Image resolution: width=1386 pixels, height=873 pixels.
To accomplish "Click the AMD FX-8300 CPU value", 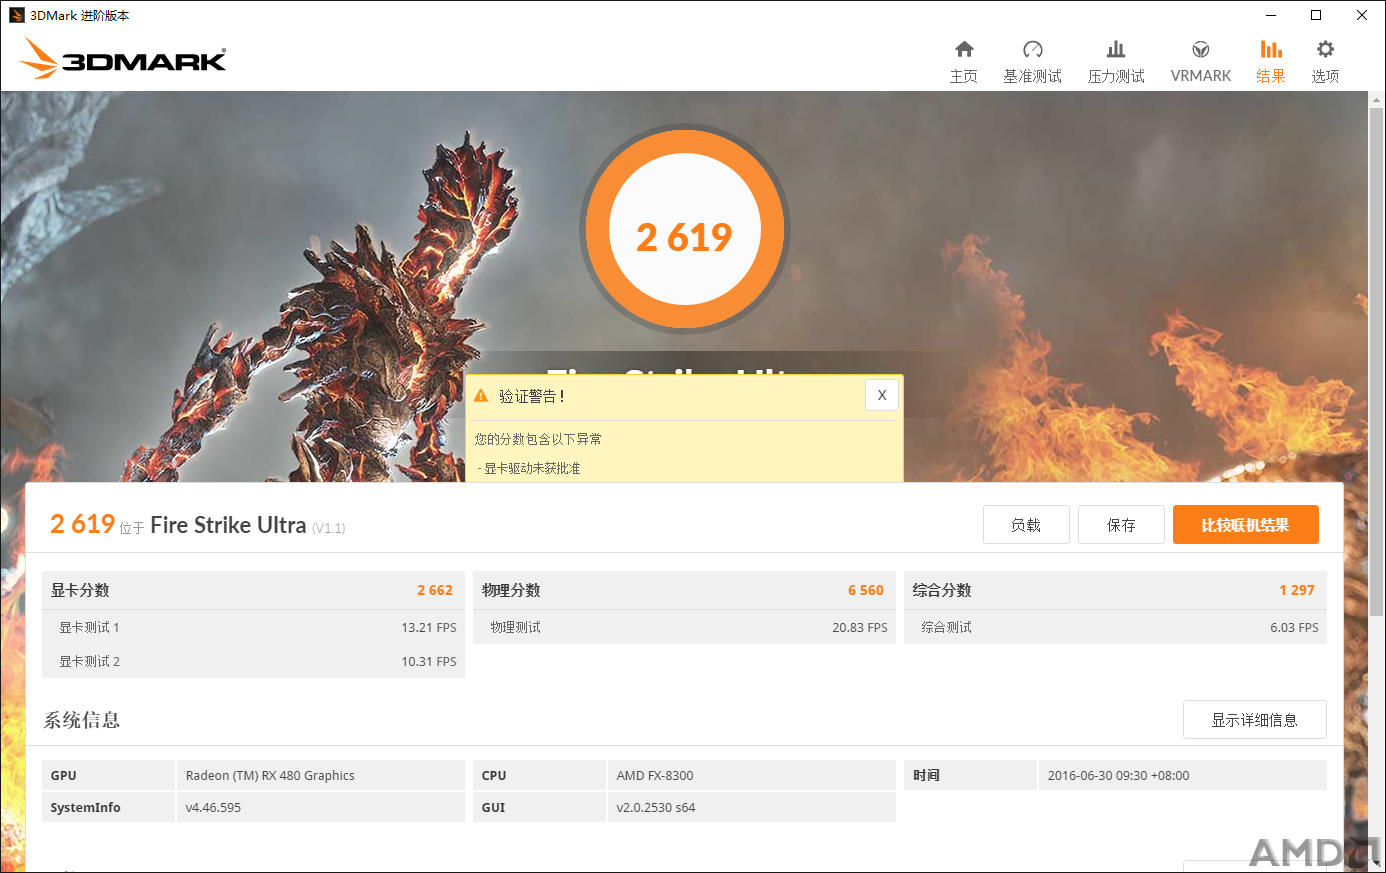I will tap(655, 775).
